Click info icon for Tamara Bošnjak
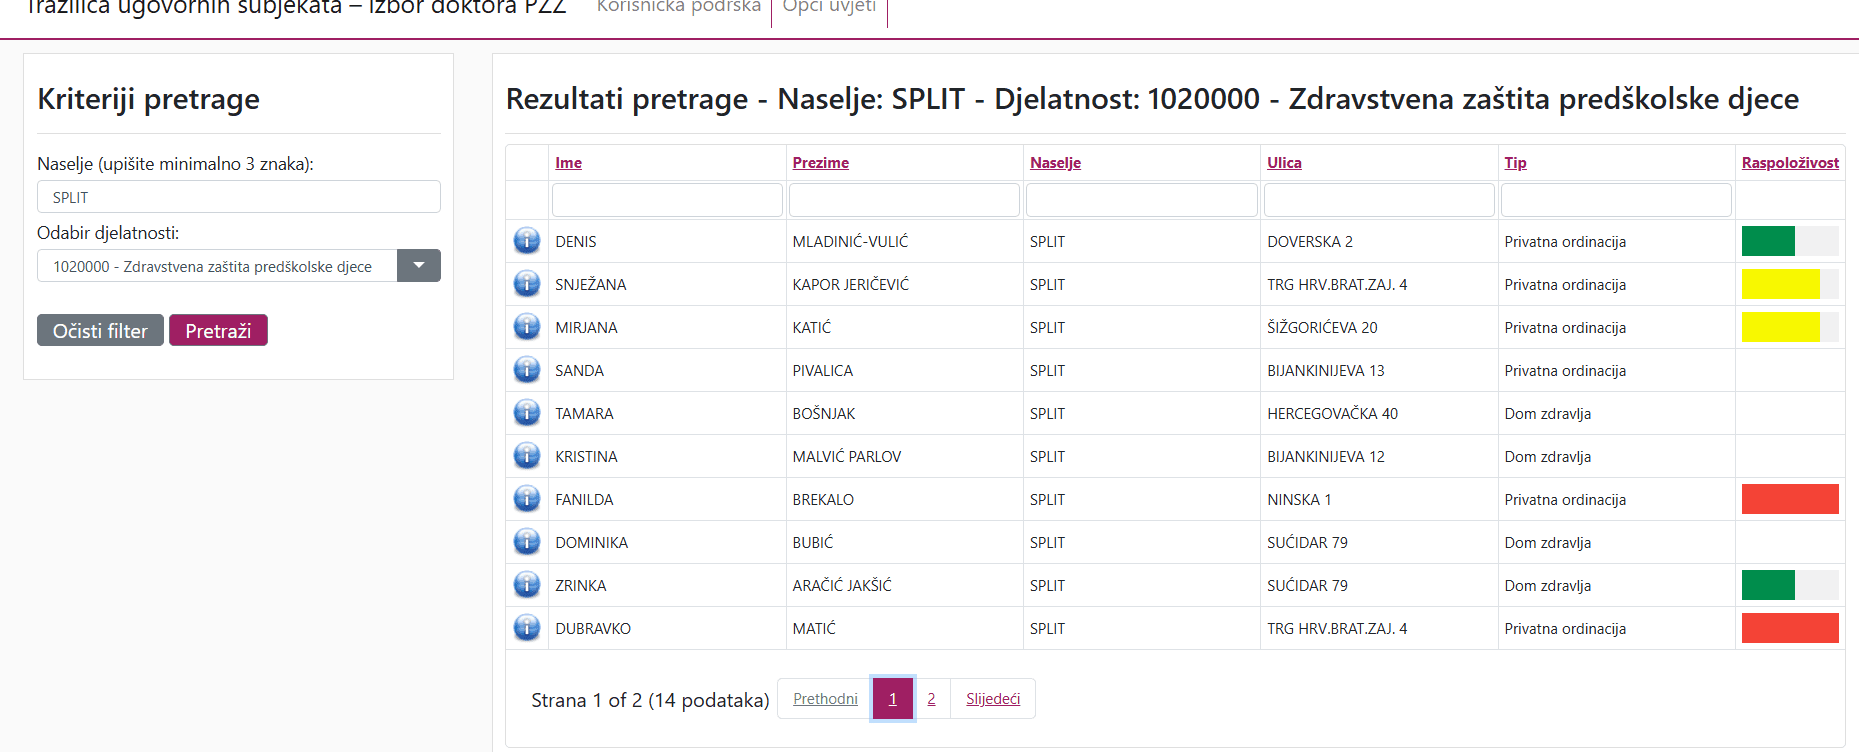This screenshot has width=1859, height=752. [527, 413]
